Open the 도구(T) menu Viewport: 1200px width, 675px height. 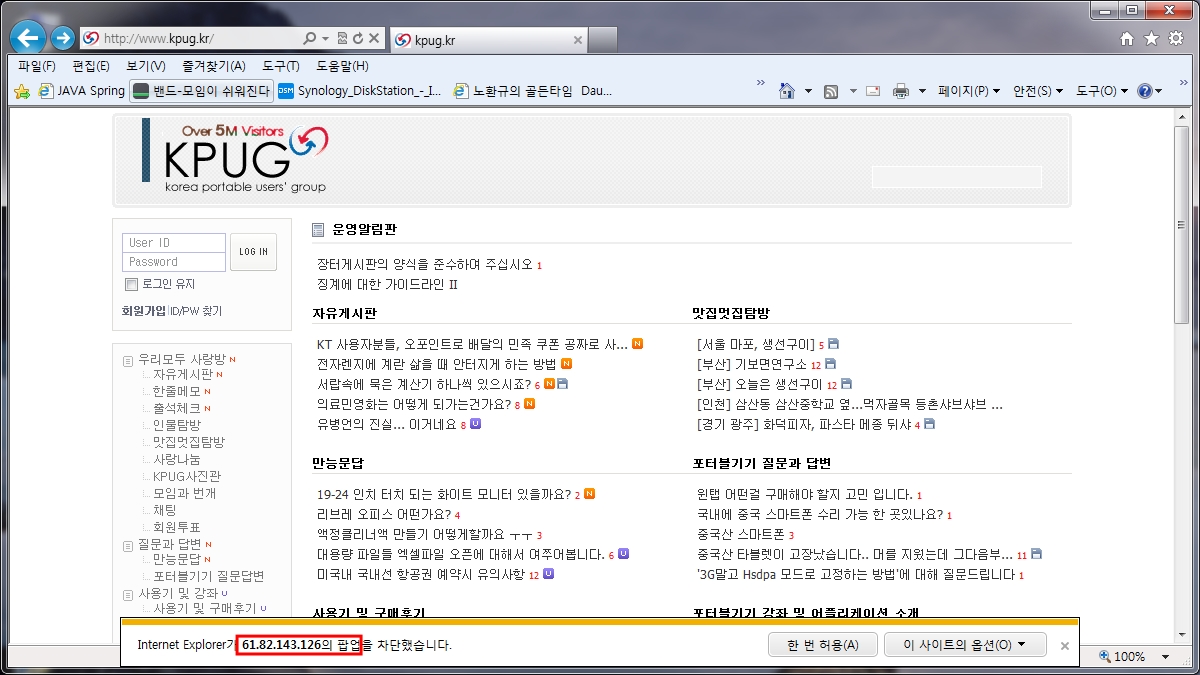pos(282,66)
